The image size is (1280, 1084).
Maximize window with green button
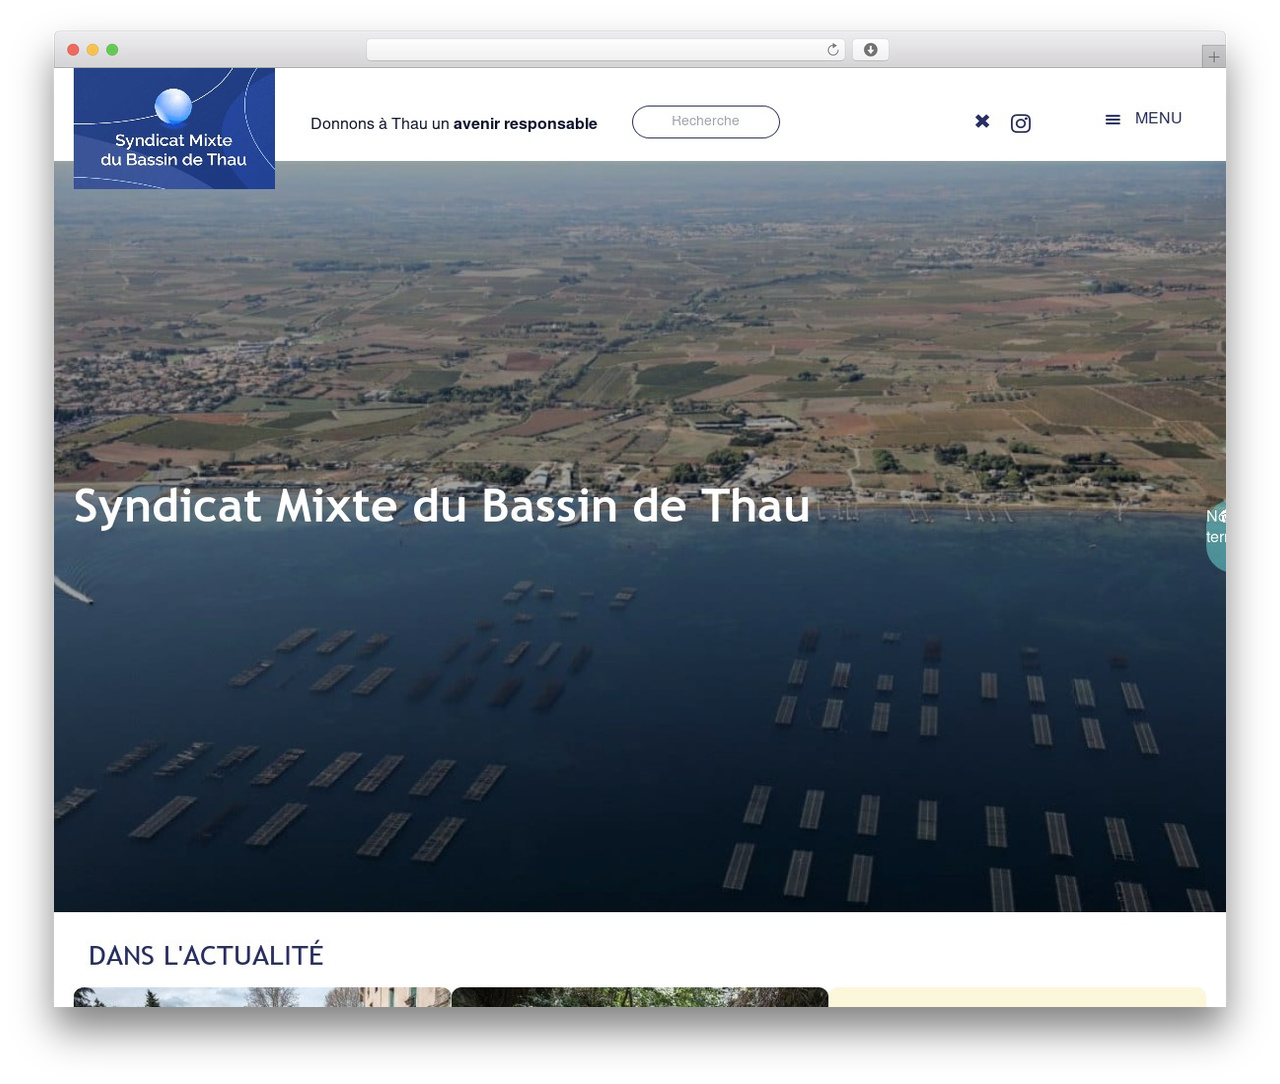click(112, 50)
